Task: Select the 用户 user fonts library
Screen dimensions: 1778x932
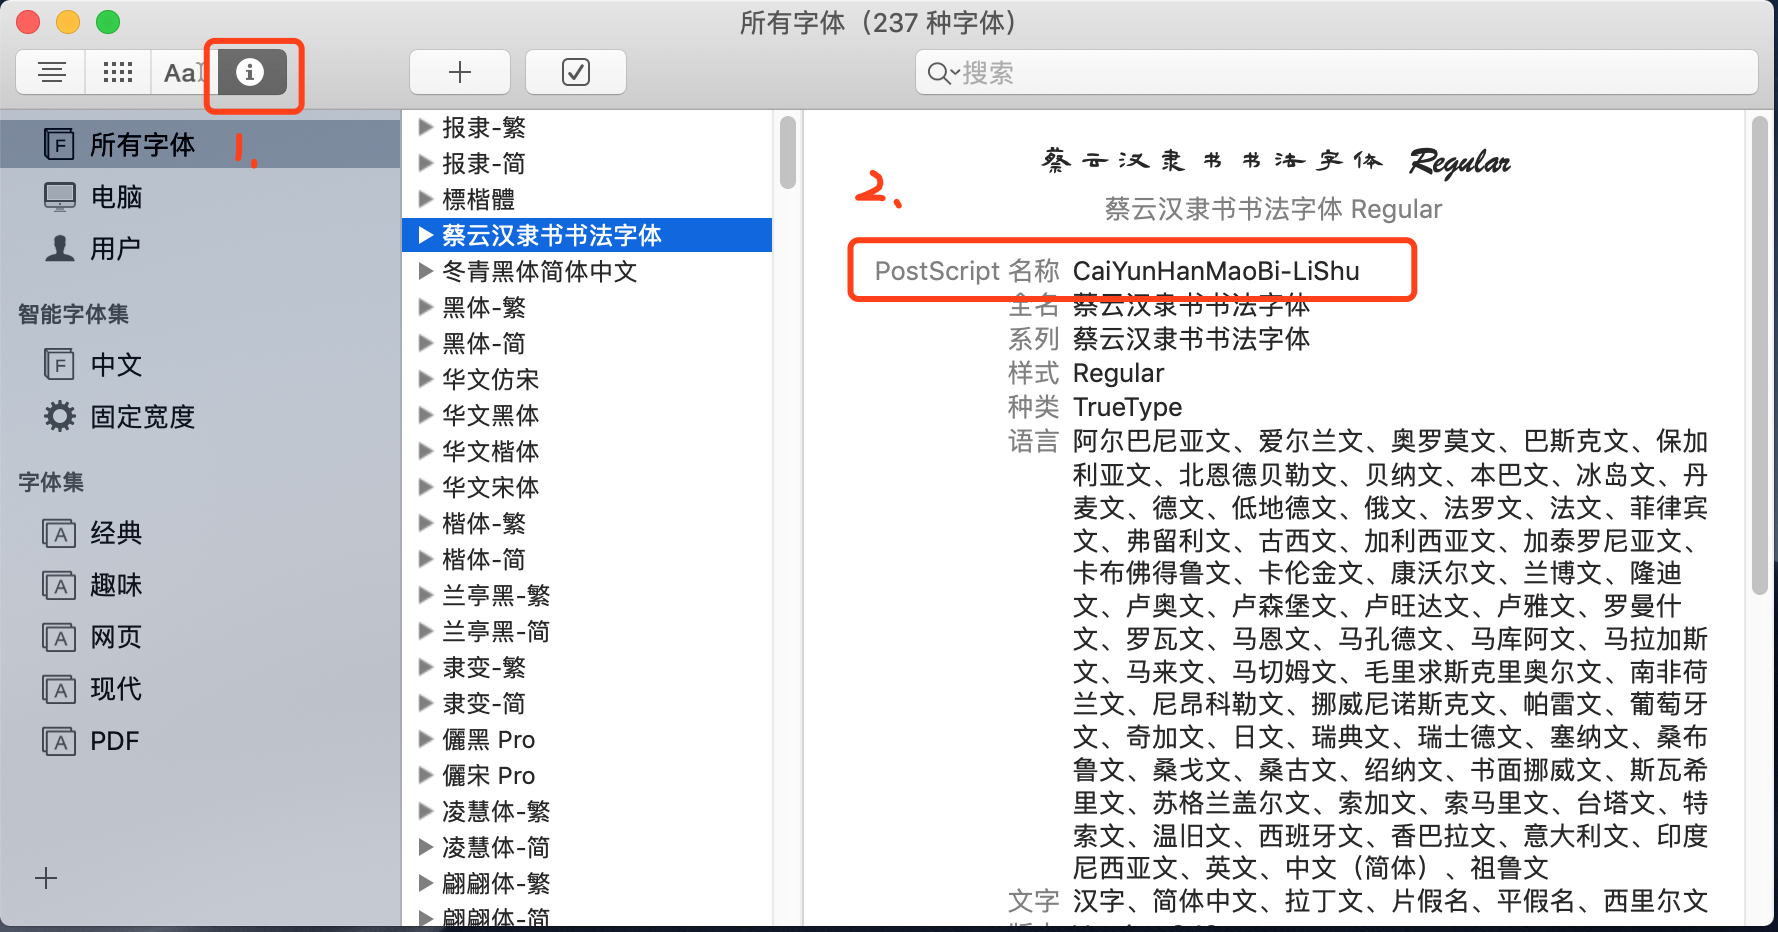Action: point(114,248)
